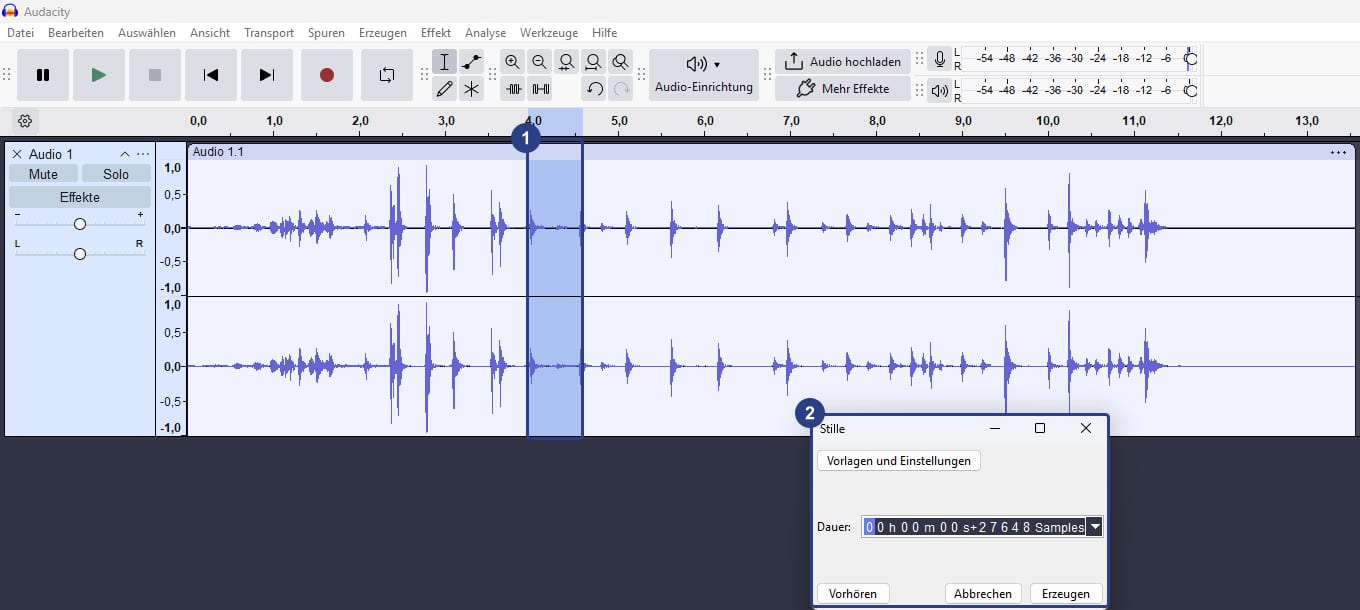Select the I-beam Selection tool
Viewport: 1360px width, 610px height.
click(445, 62)
